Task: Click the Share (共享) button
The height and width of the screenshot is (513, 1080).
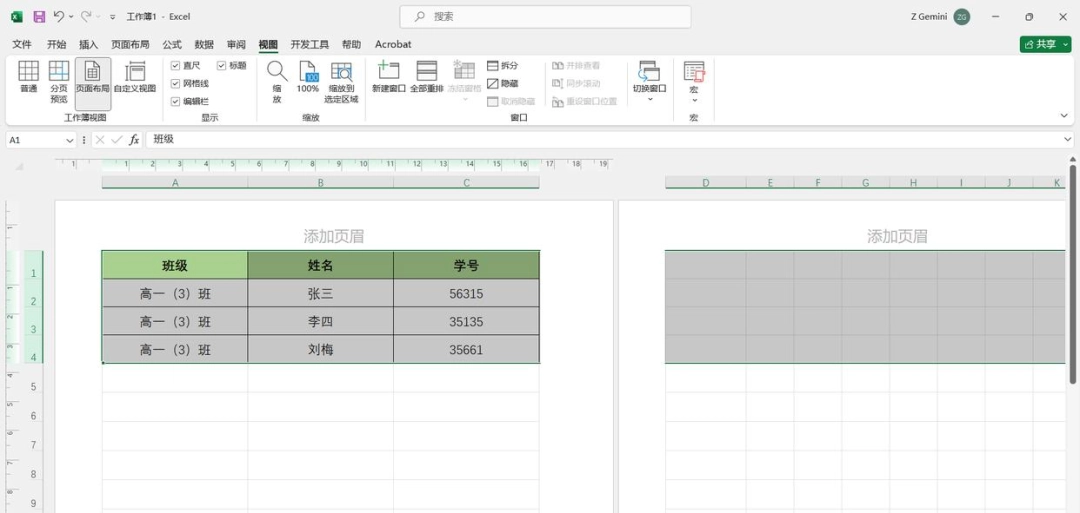Action: coord(1040,44)
